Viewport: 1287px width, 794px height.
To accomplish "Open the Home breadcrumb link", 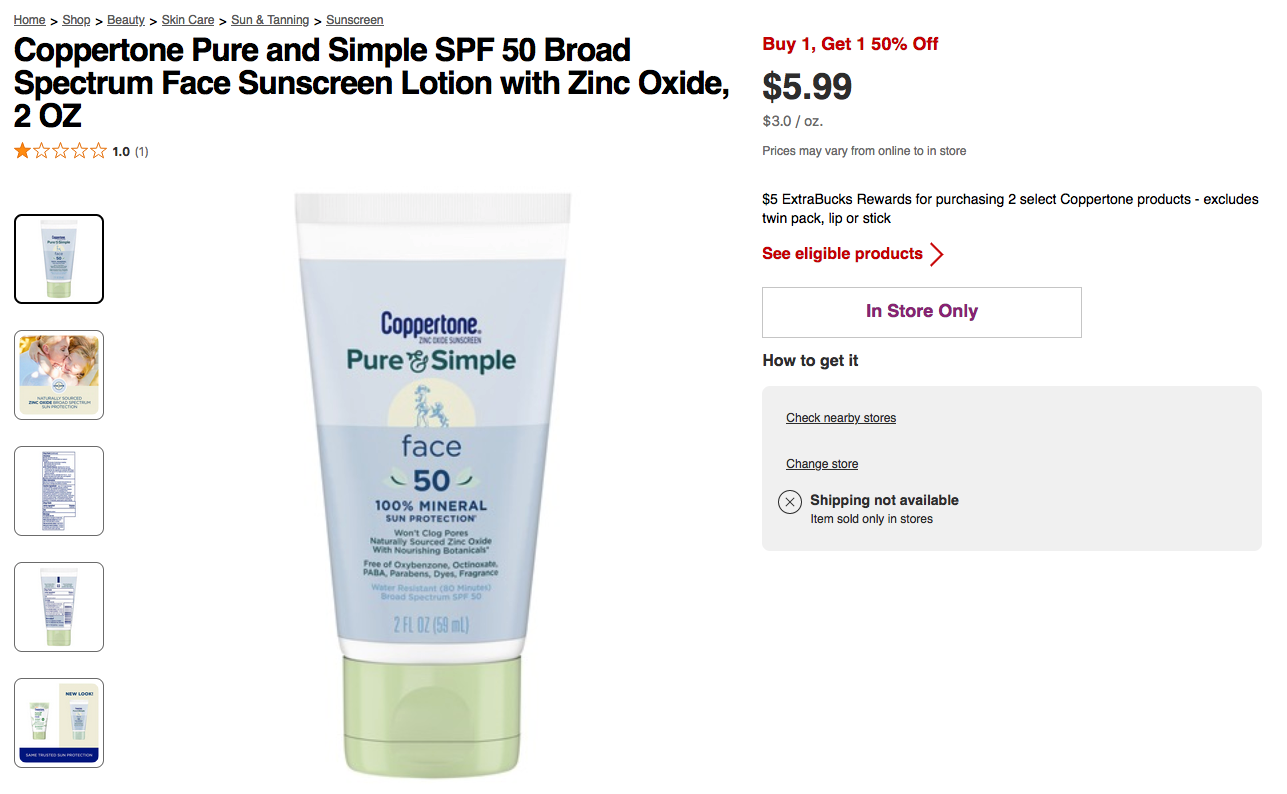I will tap(29, 20).
